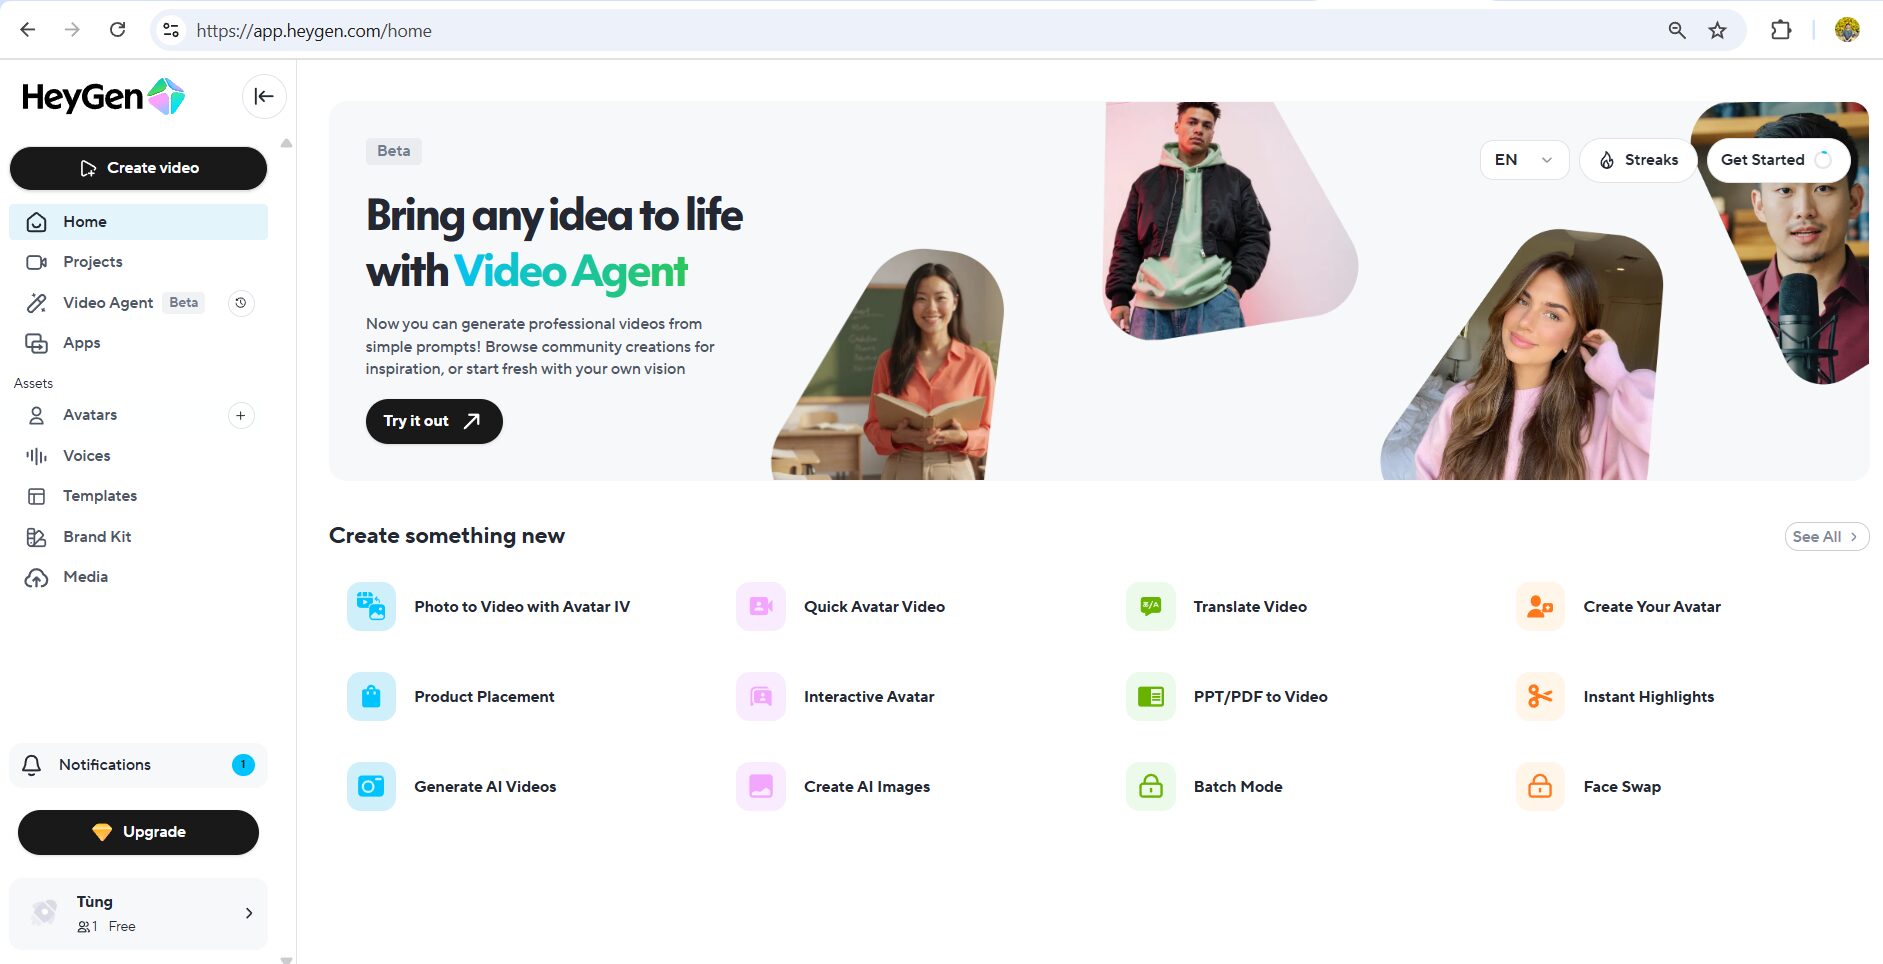Select Batch Mode label
This screenshot has height=964, width=1883.
[x=1238, y=787]
